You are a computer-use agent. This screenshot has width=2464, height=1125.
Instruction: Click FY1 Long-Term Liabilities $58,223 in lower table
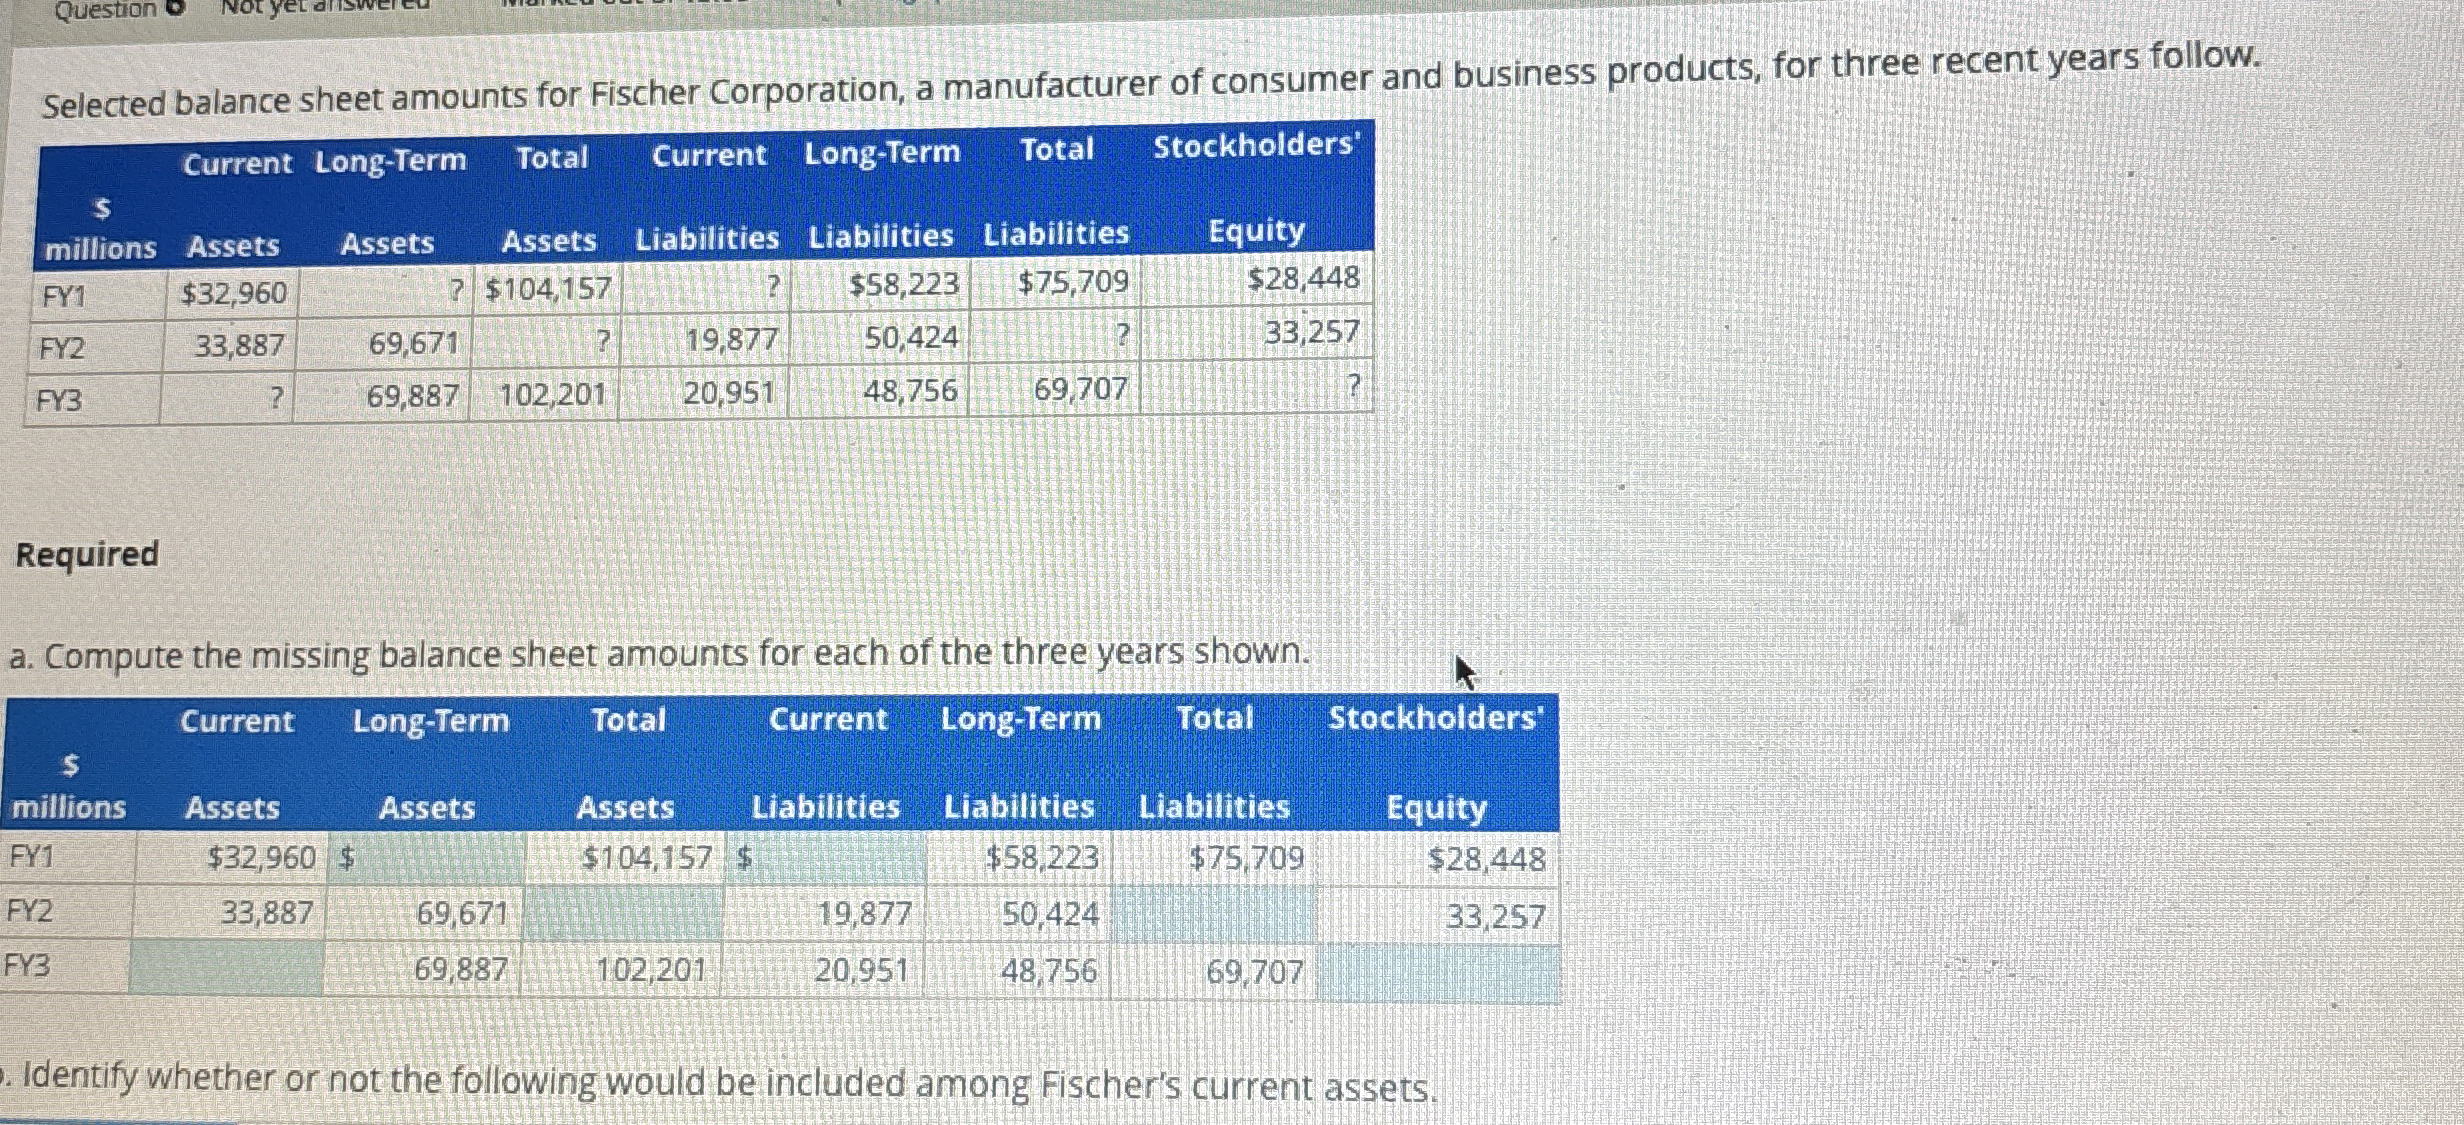click(1042, 858)
